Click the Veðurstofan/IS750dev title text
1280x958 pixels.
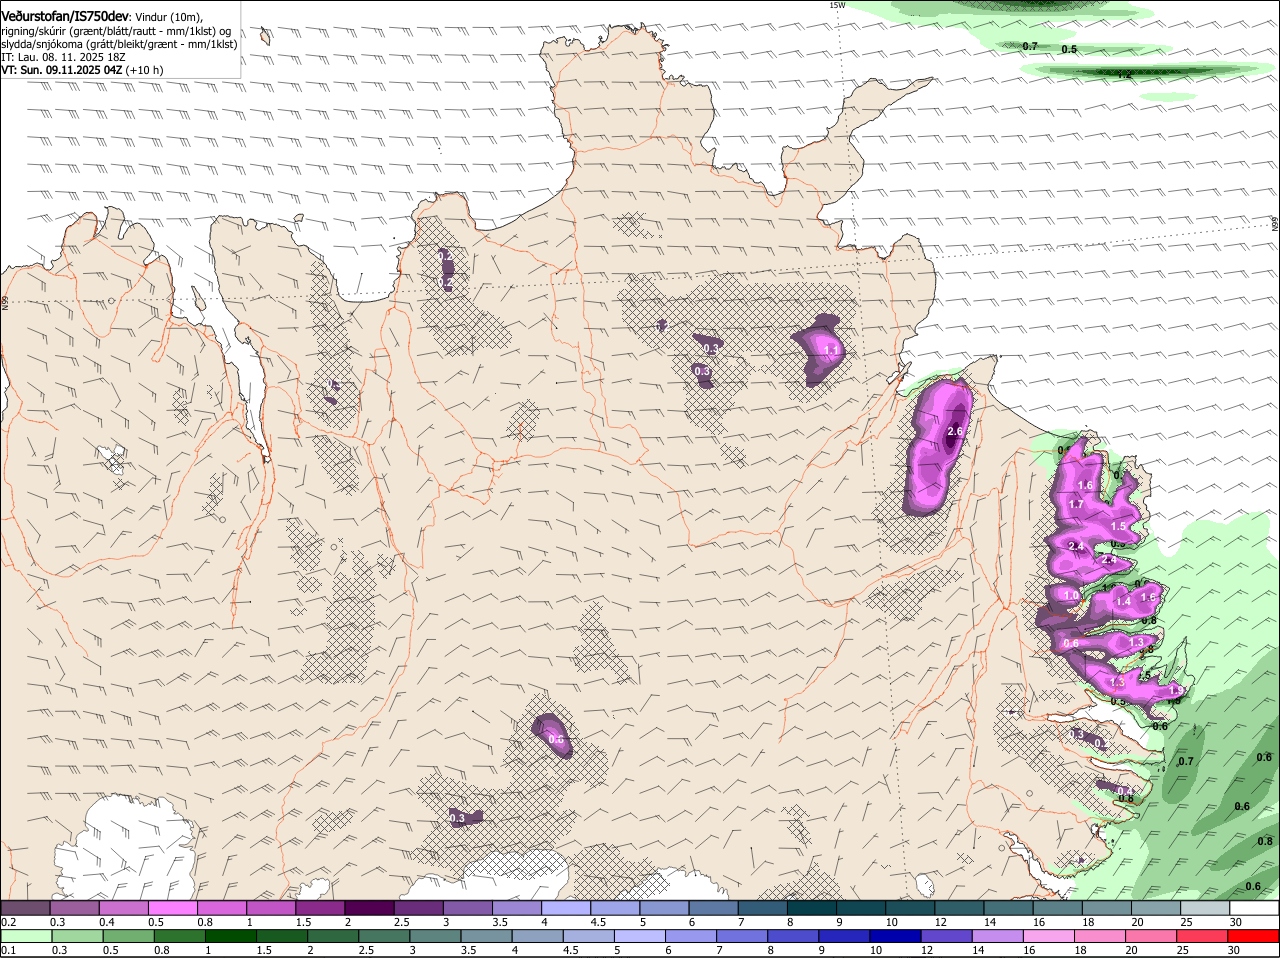[65, 15]
